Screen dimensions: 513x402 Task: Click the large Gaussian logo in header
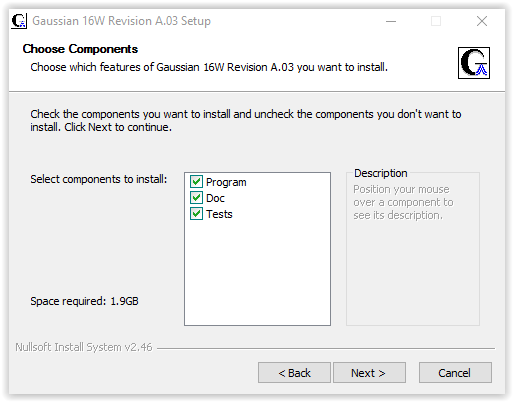click(x=474, y=63)
